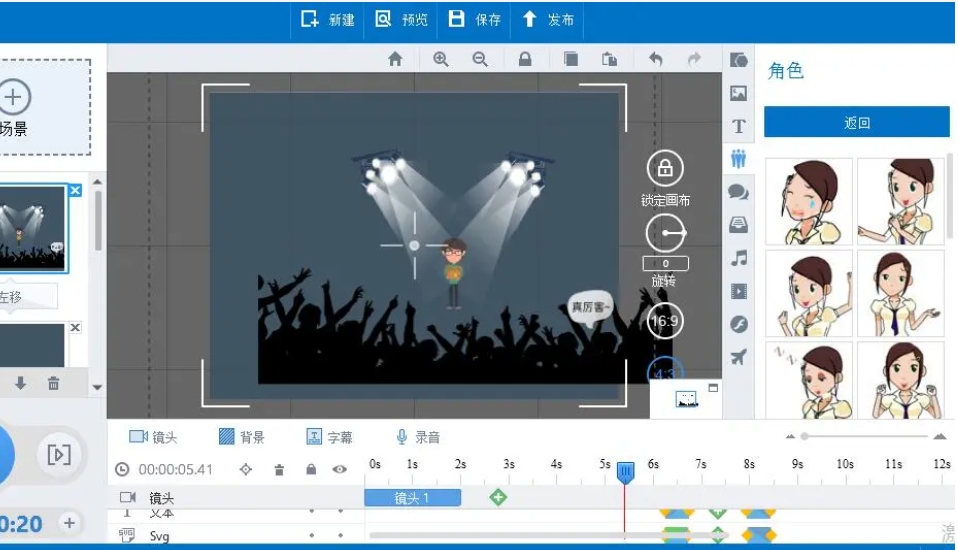This screenshot has width=958, height=550.
Task: Open the text tool in right sidebar
Action: (739, 126)
